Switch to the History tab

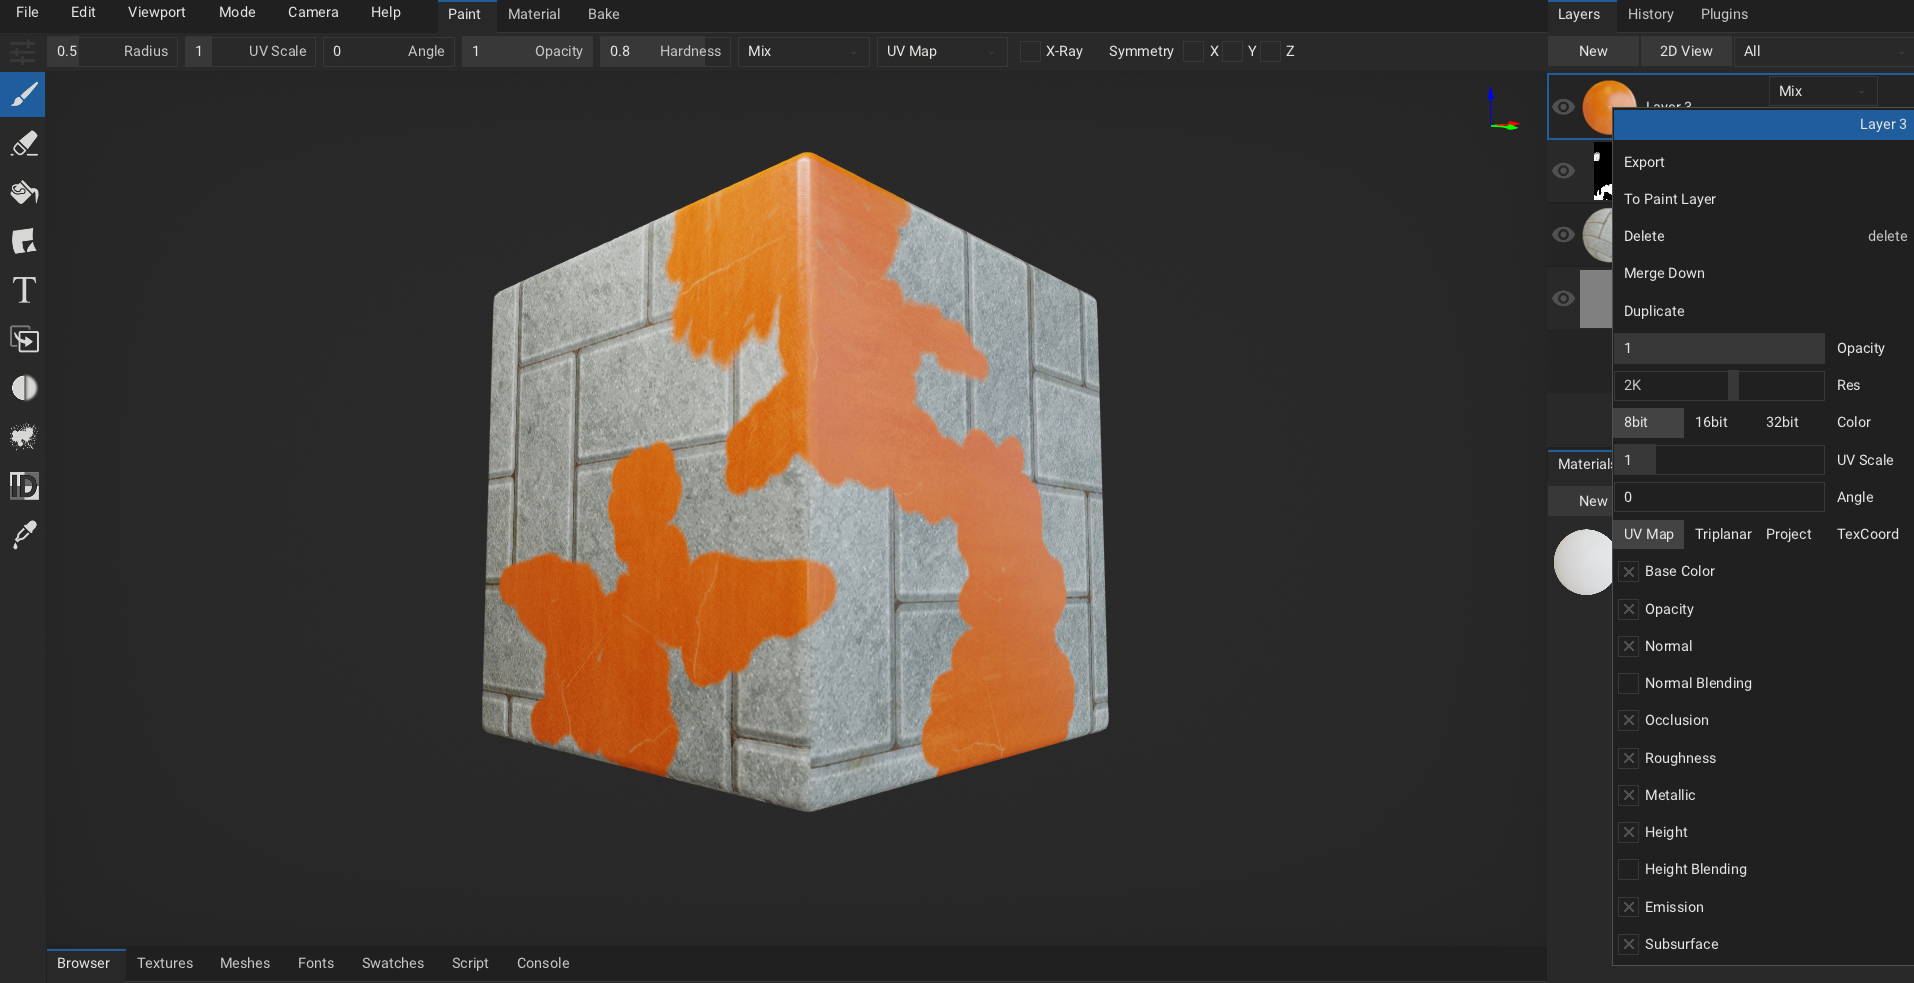pos(1650,14)
